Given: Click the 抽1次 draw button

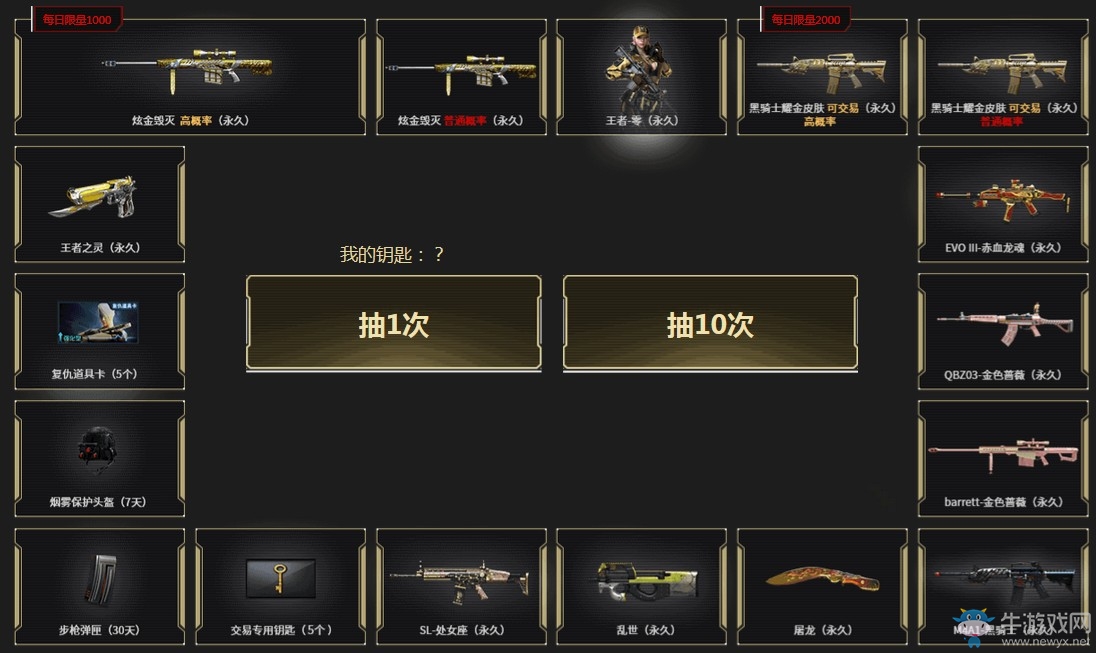Looking at the screenshot, I should pos(394,322).
